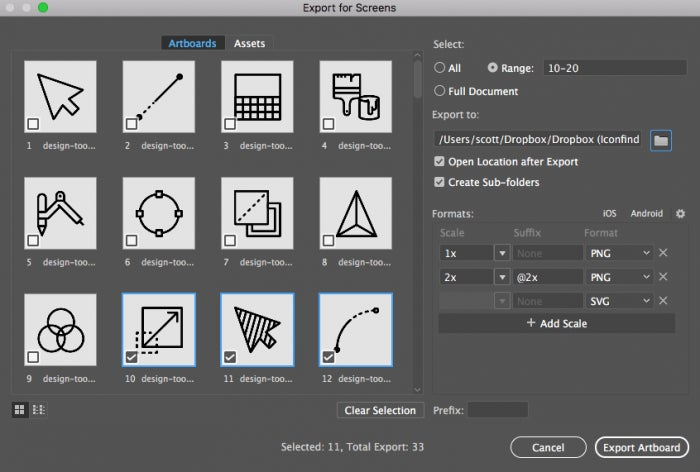Open the 1x scale dropdown arrow
The width and height of the screenshot is (700, 472).
pyautogui.click(x=502, y=253)
